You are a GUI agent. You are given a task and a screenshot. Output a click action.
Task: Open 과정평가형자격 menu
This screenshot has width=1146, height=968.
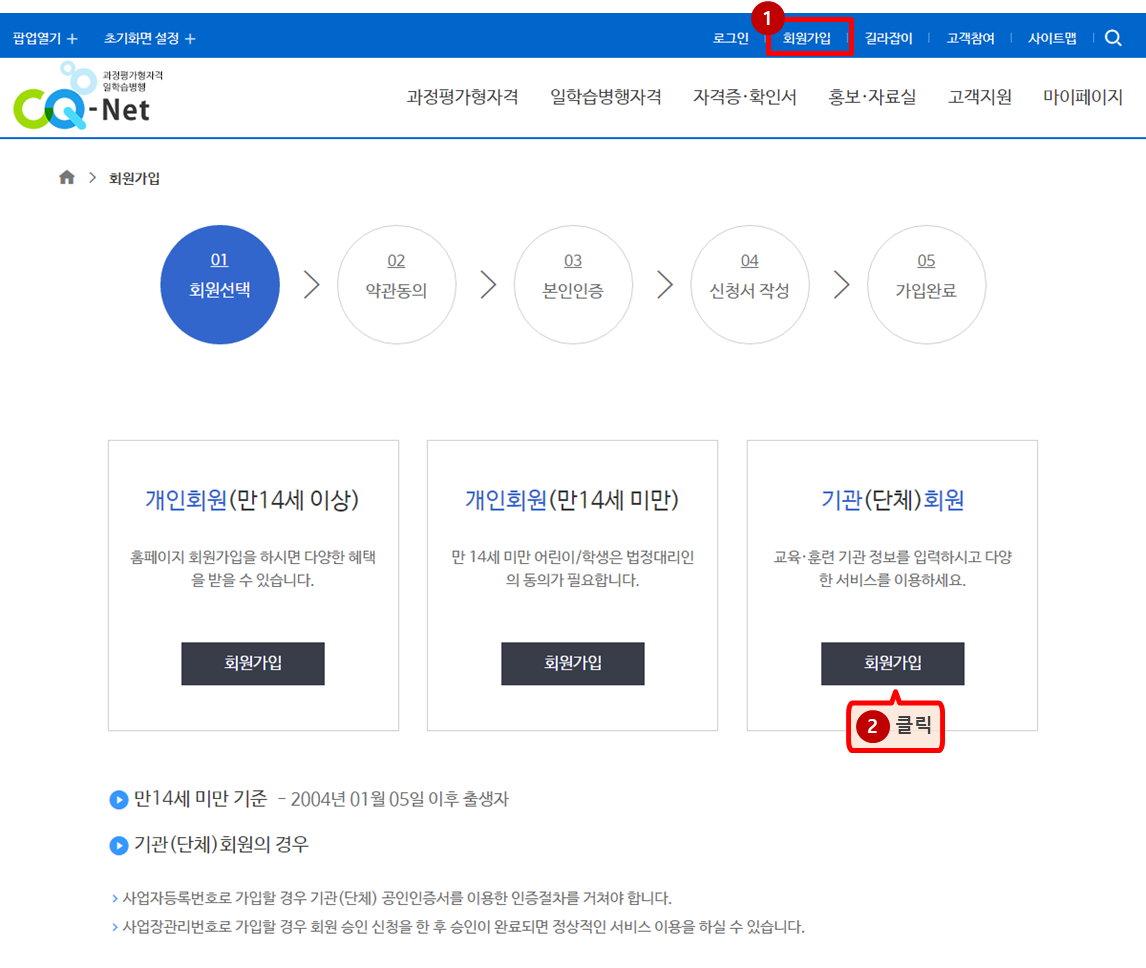click(462, 97)
